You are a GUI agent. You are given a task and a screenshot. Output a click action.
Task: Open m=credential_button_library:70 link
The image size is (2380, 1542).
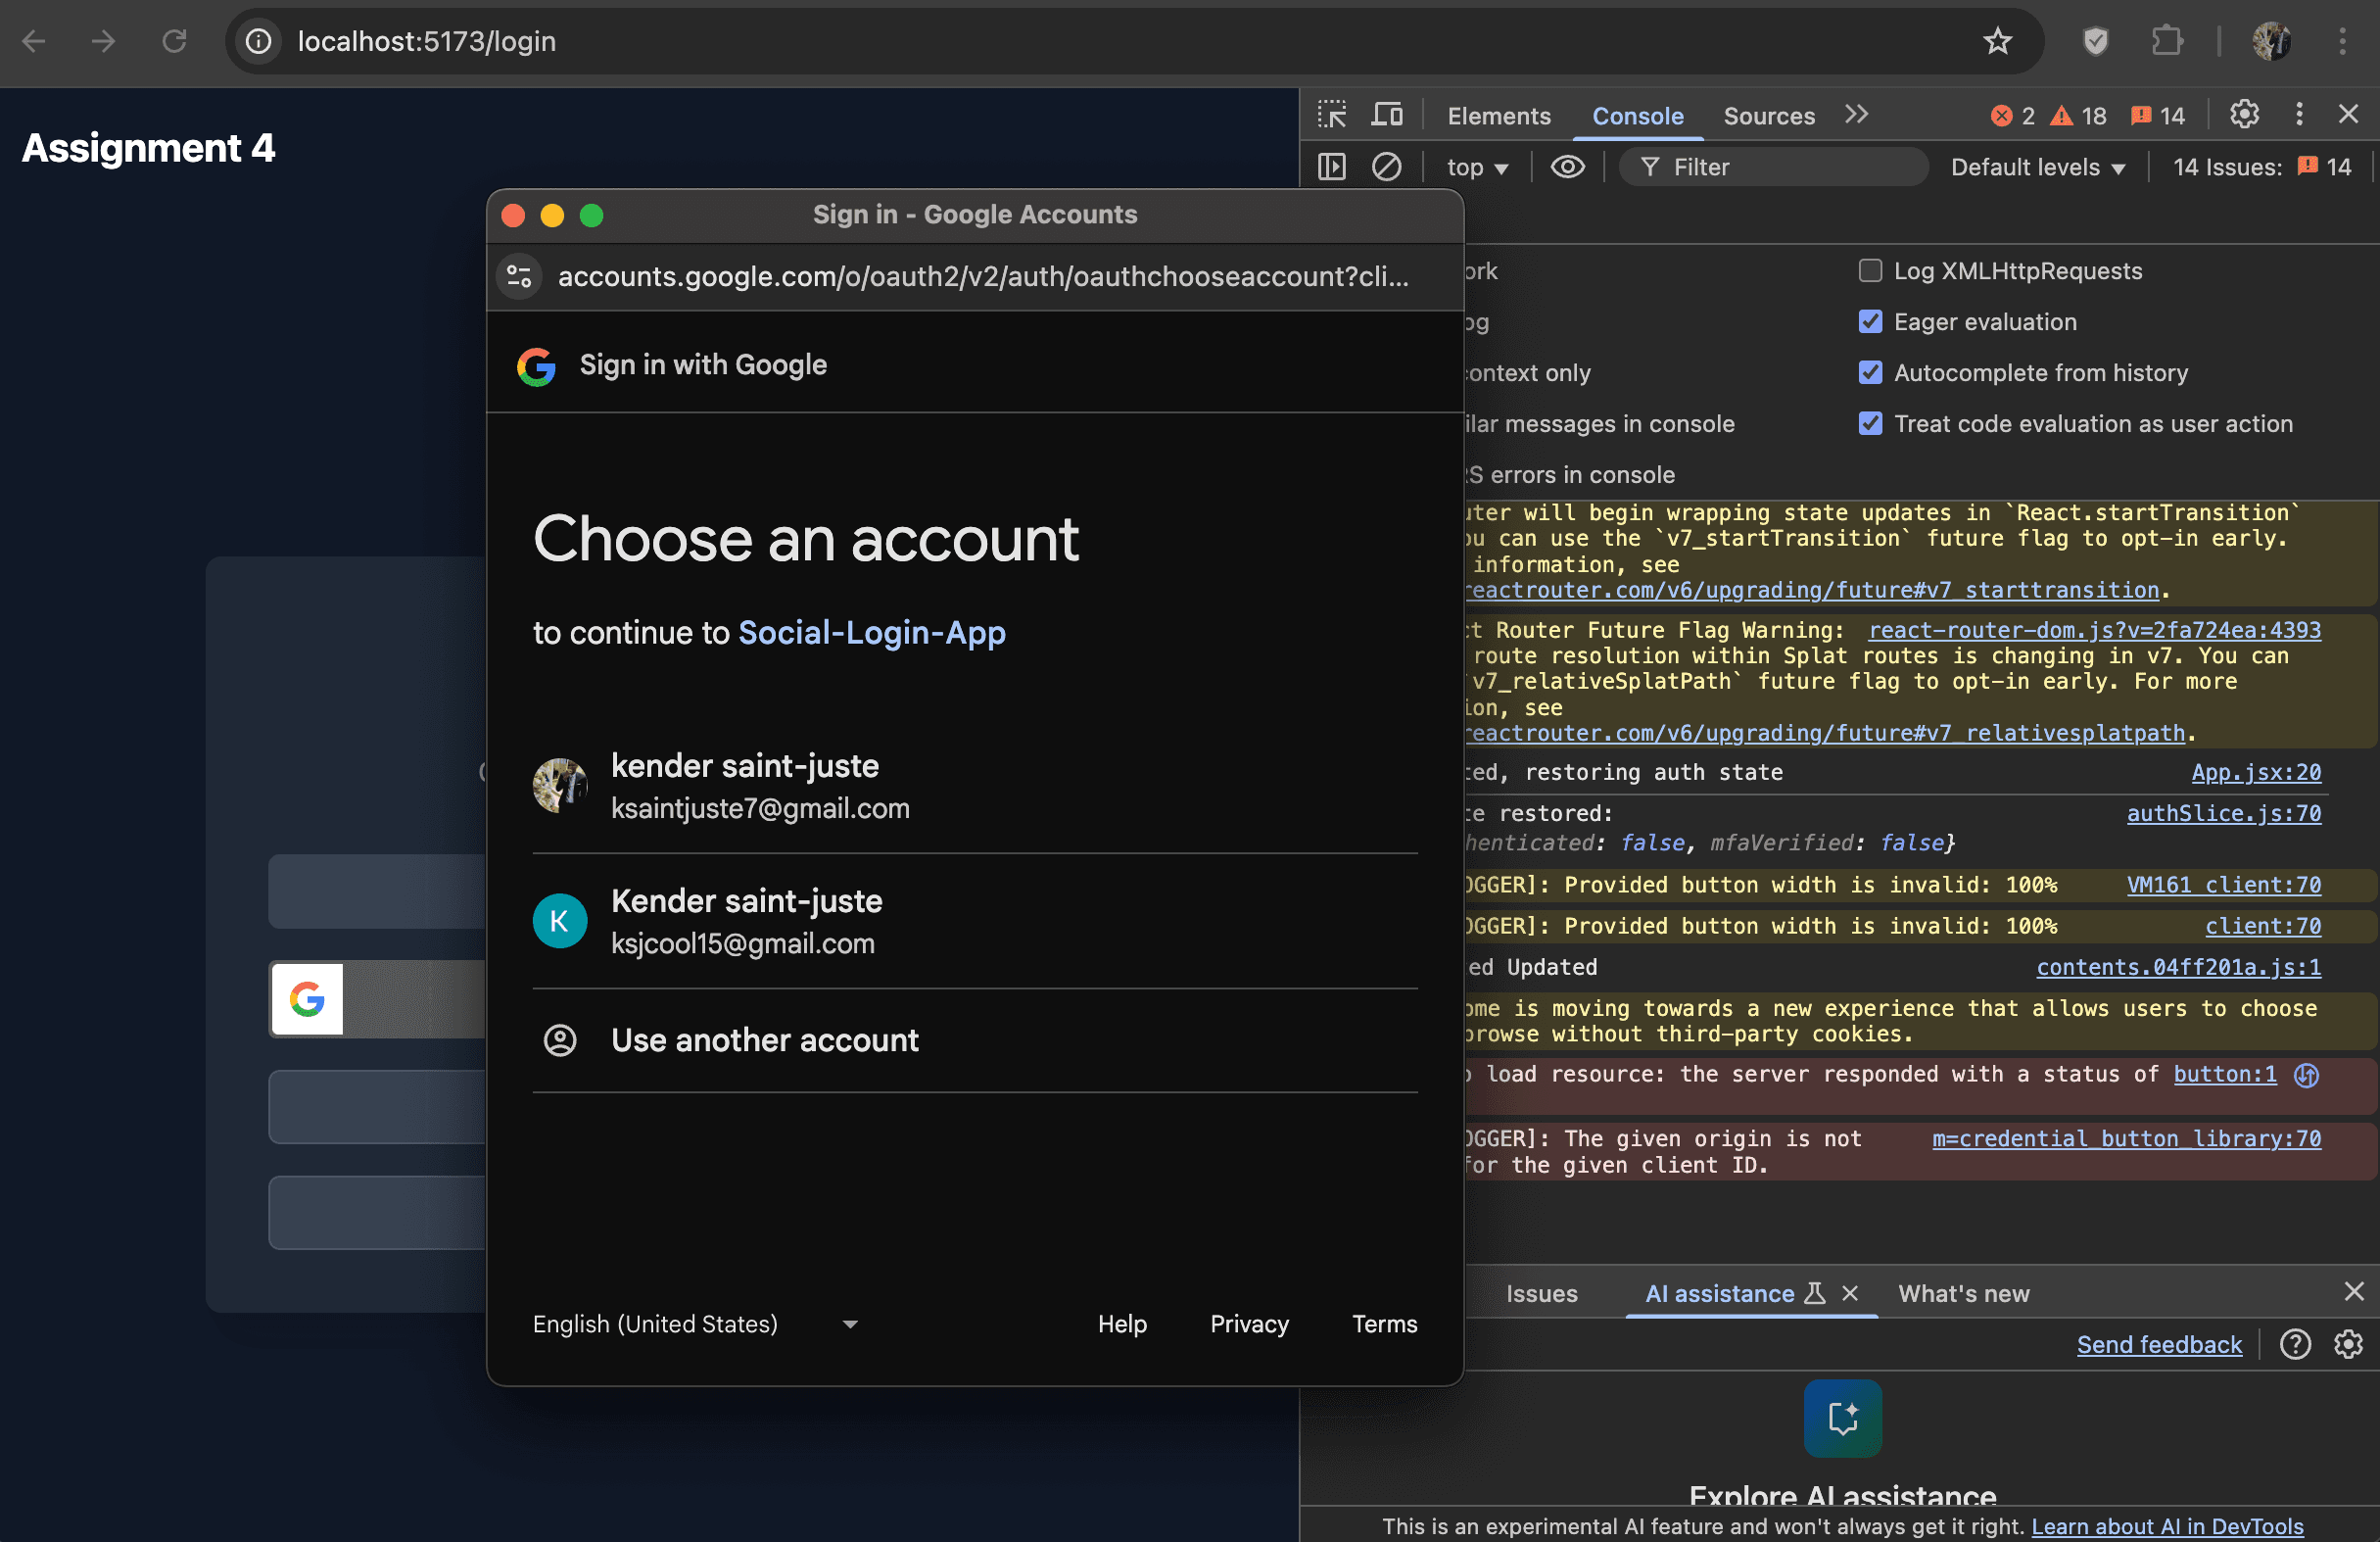2126,1138
